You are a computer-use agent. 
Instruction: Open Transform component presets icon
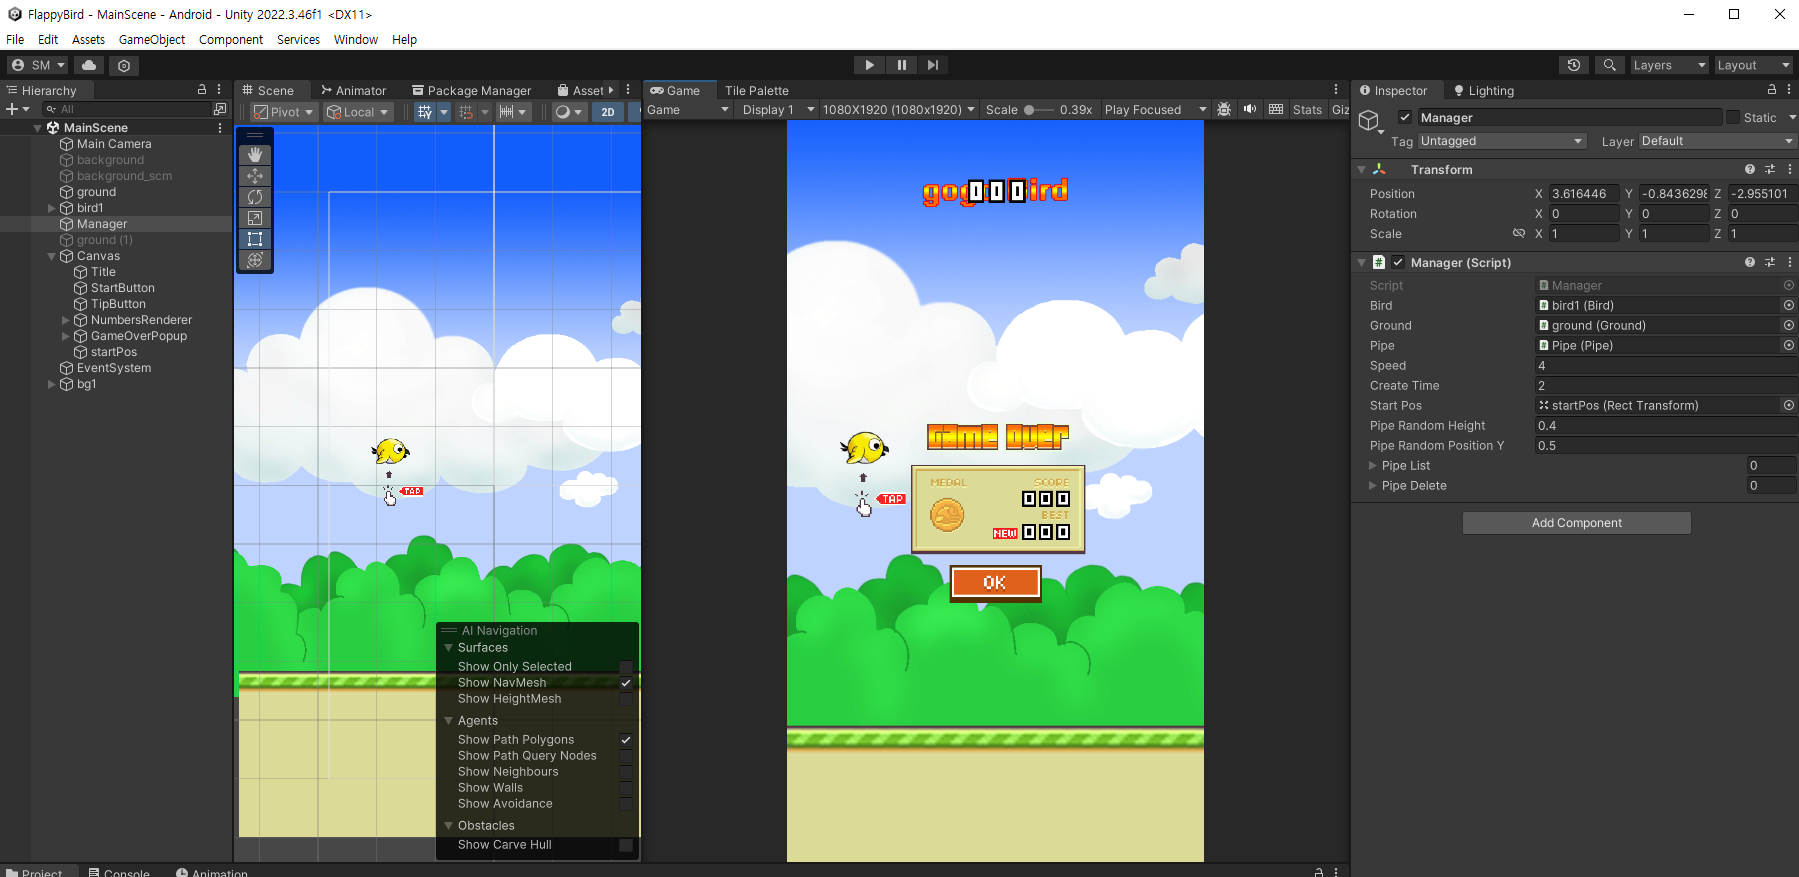[1770, 169]
